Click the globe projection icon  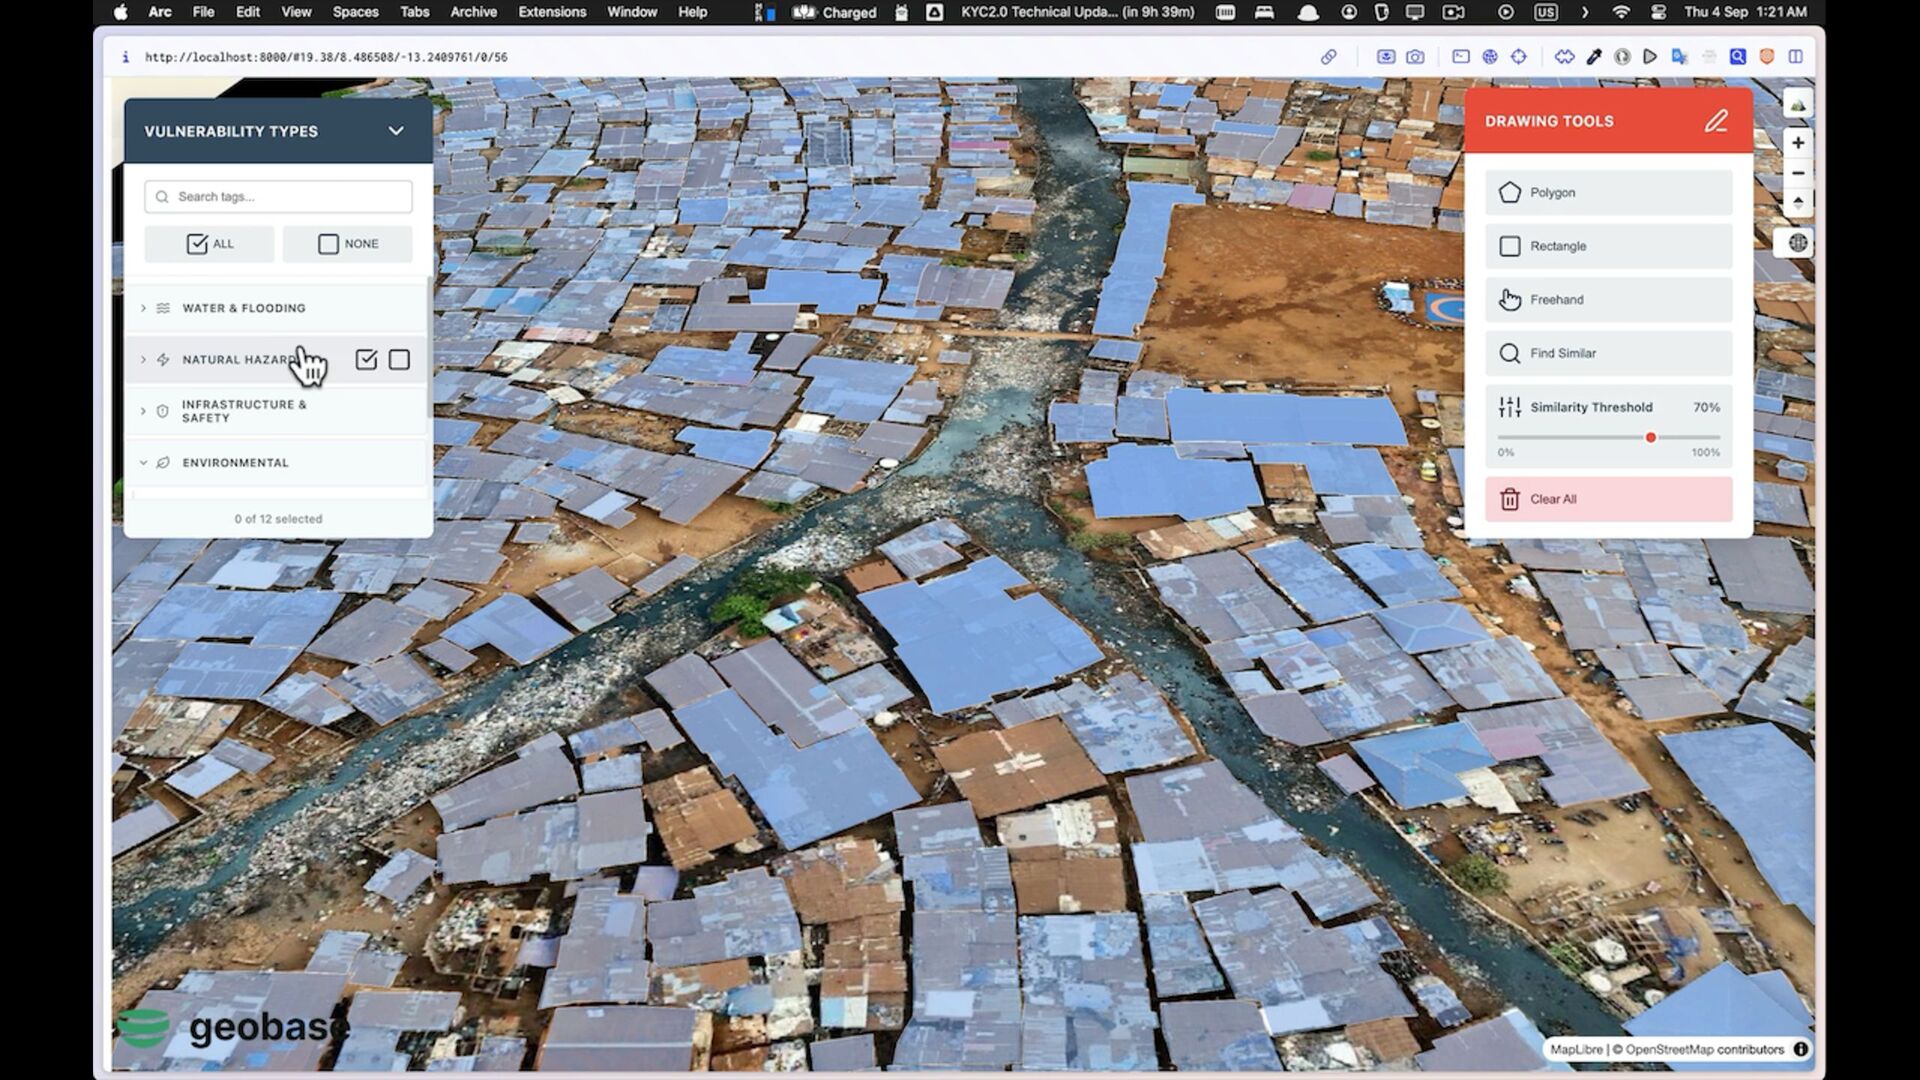[1797, 243]
